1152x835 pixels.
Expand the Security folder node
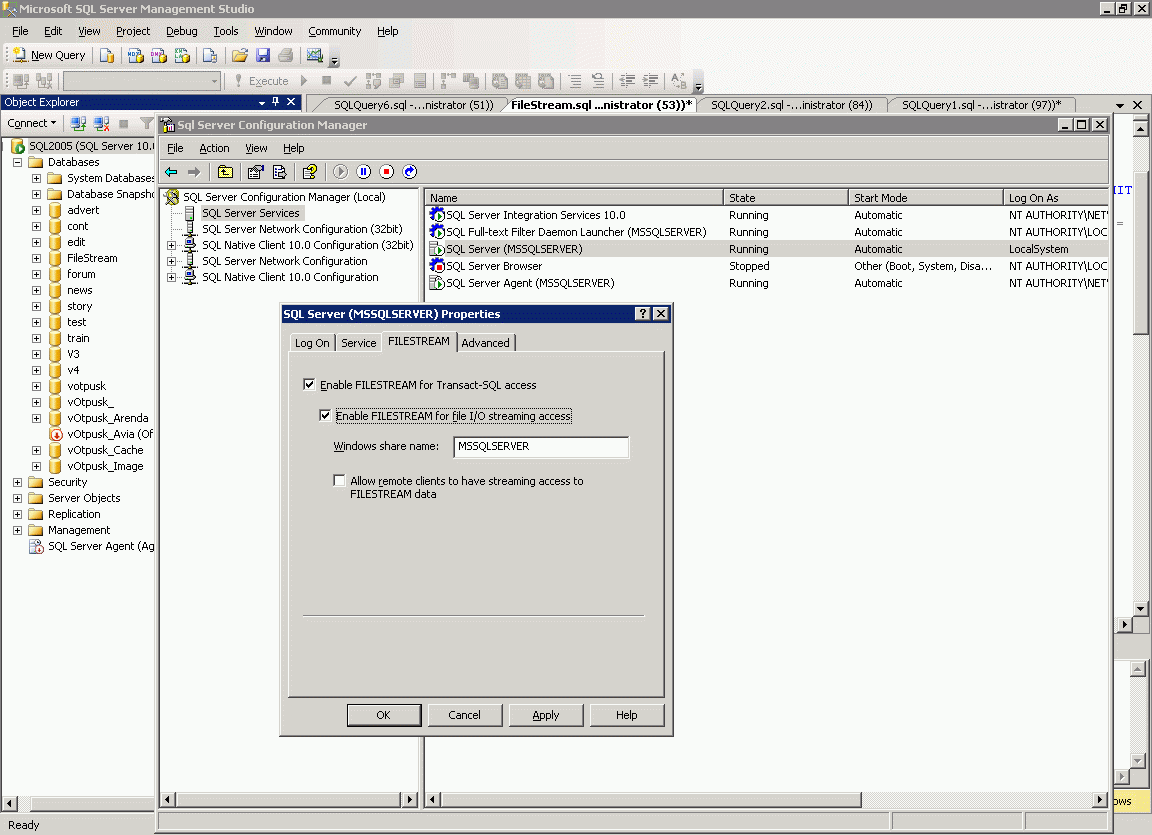pos(18,482)
